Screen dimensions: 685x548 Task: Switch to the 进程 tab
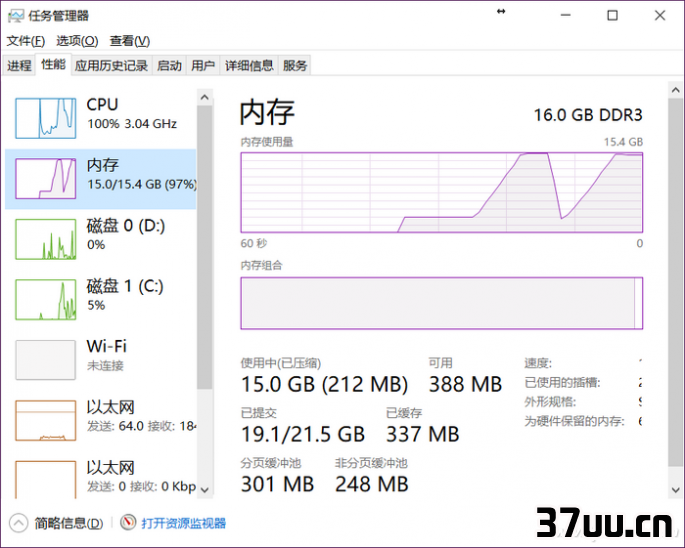(x=19, y=66)
